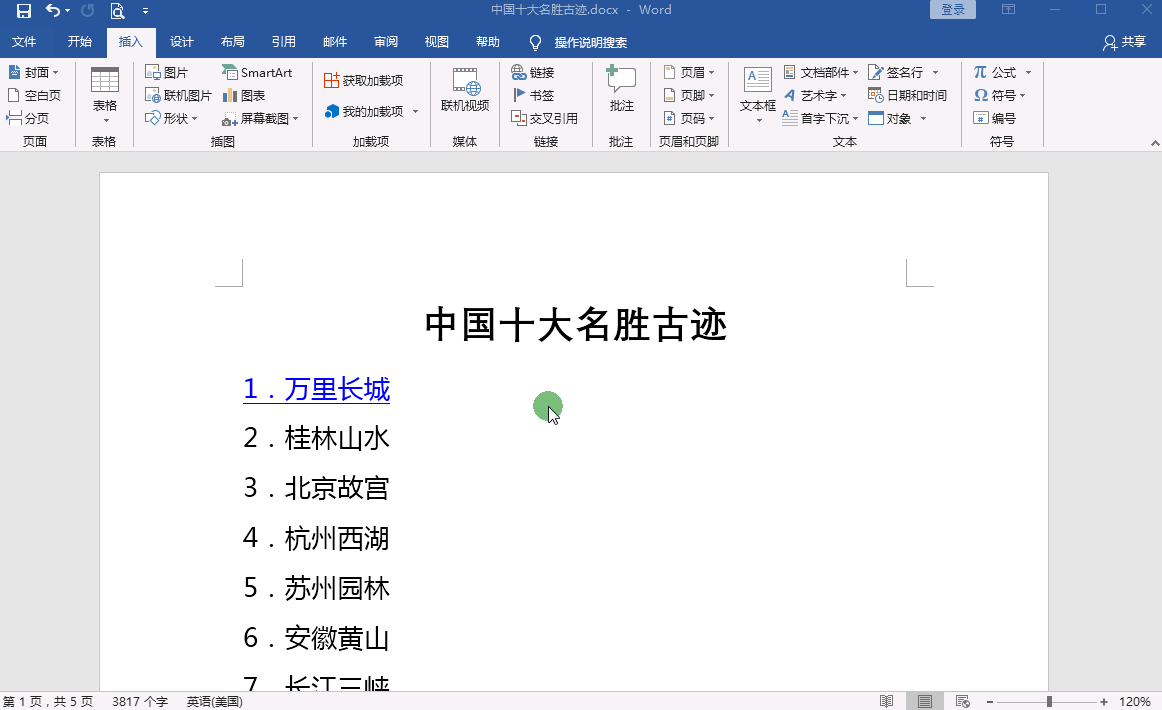Insert a number (编号)

pos(995,119)
